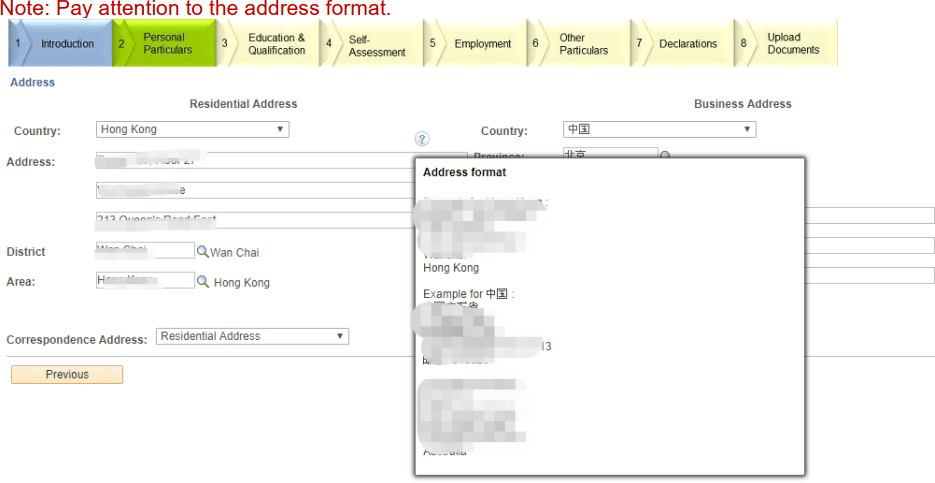Image resolution: width=935 pixels, height=483 pixels.
Task: Open the District lookup magnifier icon
Action: point(202,252)
